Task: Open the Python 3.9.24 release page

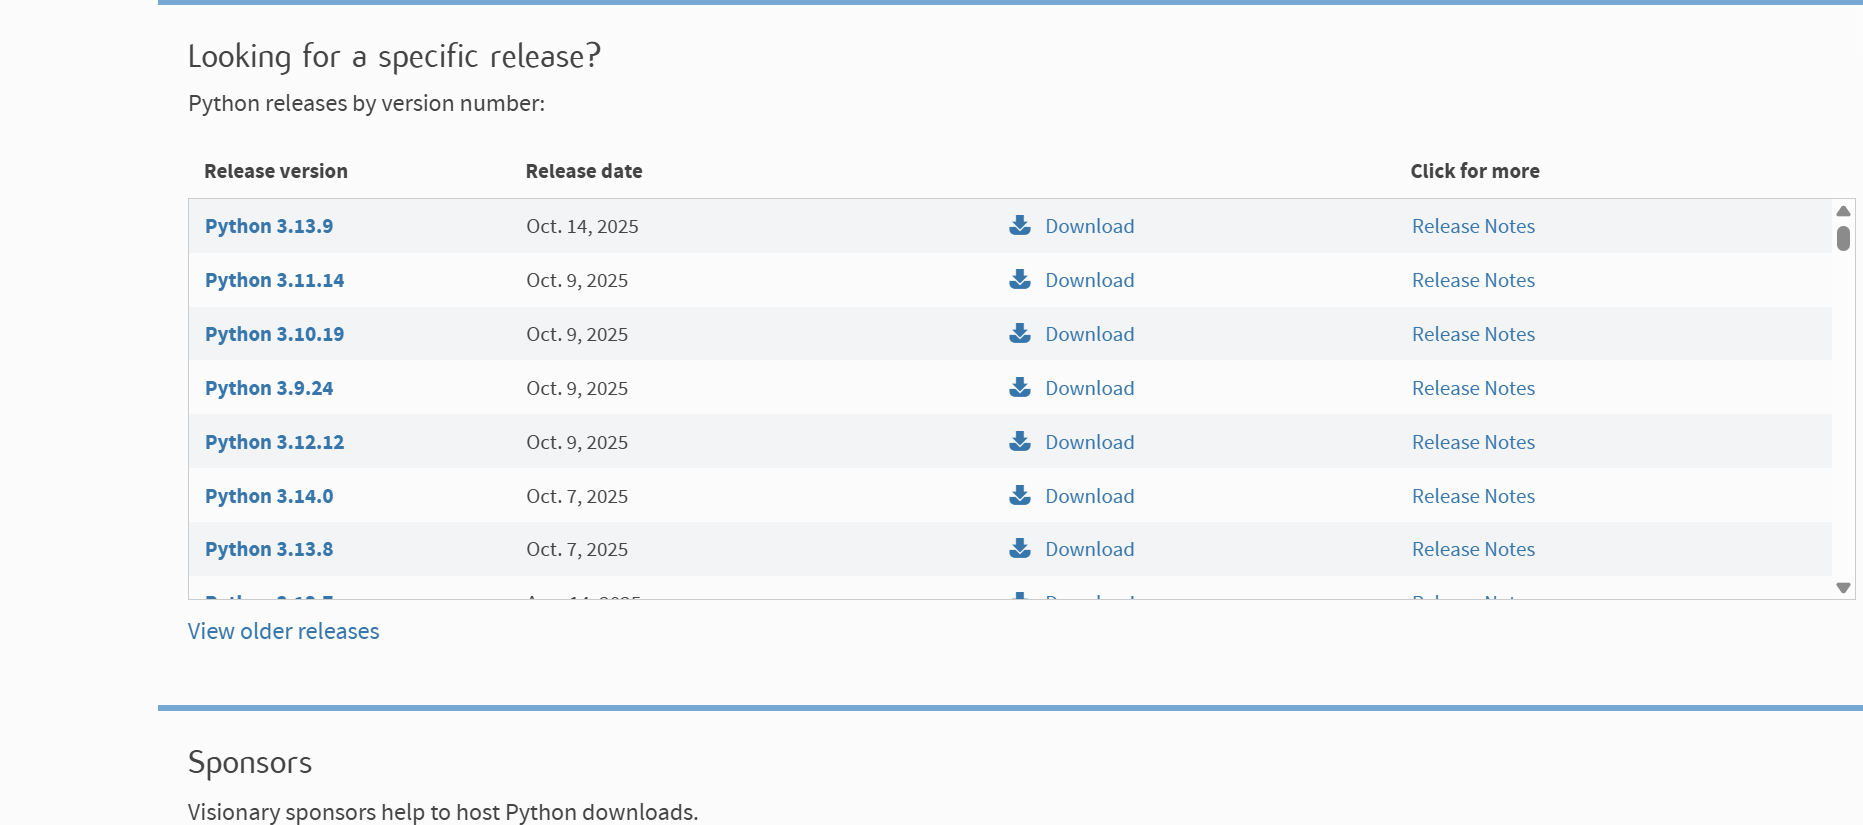Action: pos(269,388)
